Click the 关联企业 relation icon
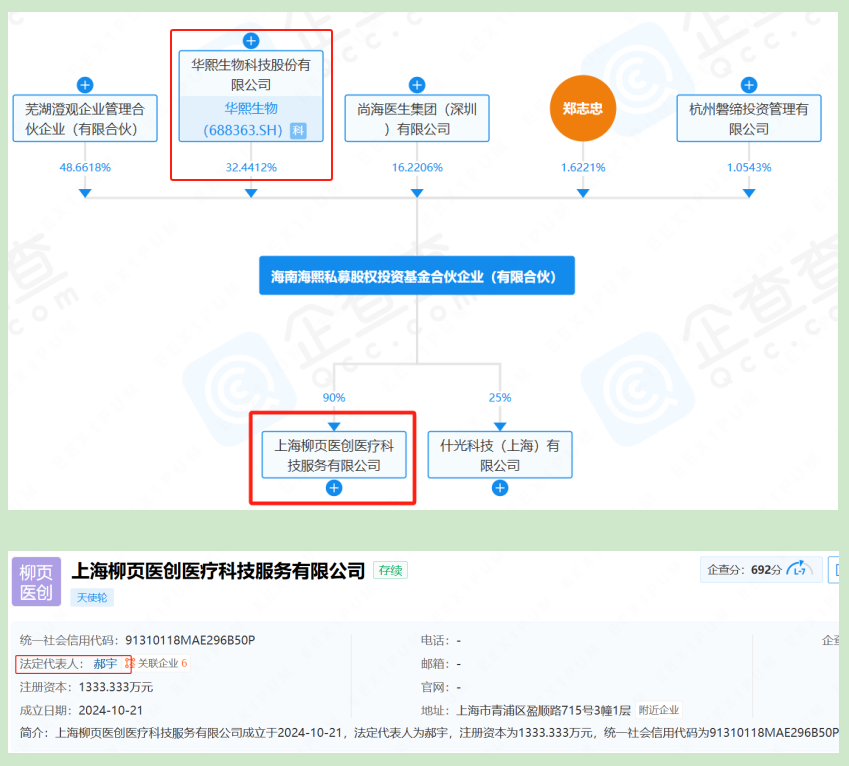This screenshot has width=849, height=766. pos(129,664)
